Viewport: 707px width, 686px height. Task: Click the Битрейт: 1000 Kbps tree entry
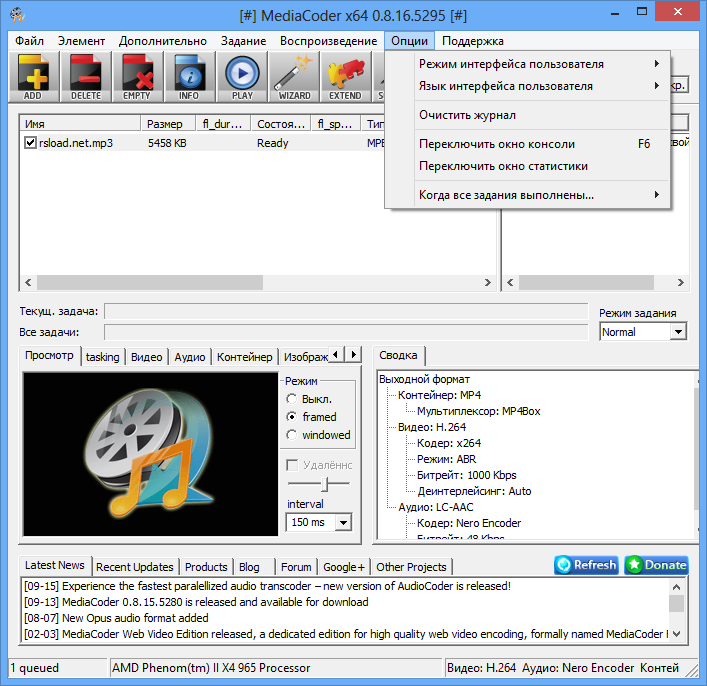pyautogui.click(x=466, y=475)
